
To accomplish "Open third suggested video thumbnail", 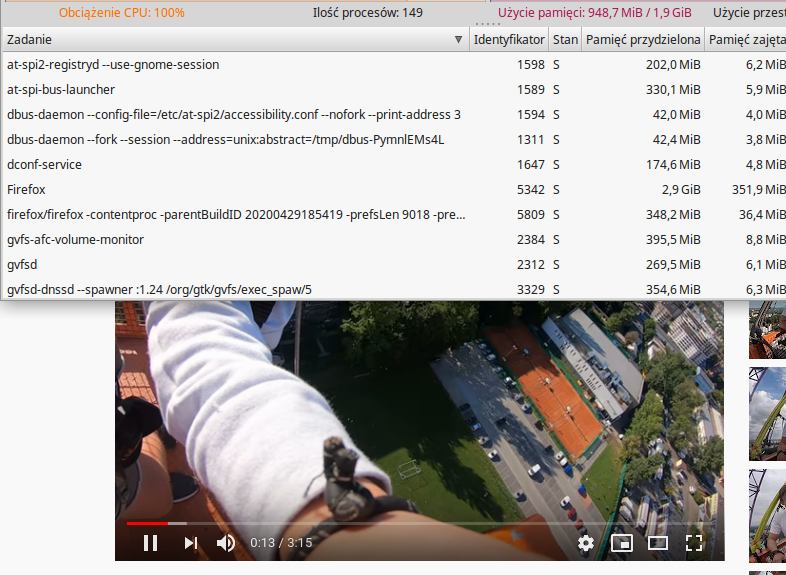I will click(767, 516).
